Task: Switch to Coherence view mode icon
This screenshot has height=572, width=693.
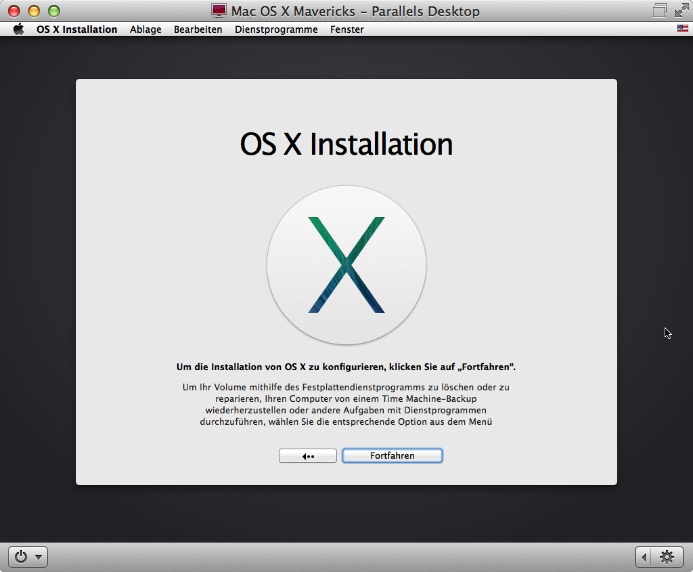Action: point(659,10)
